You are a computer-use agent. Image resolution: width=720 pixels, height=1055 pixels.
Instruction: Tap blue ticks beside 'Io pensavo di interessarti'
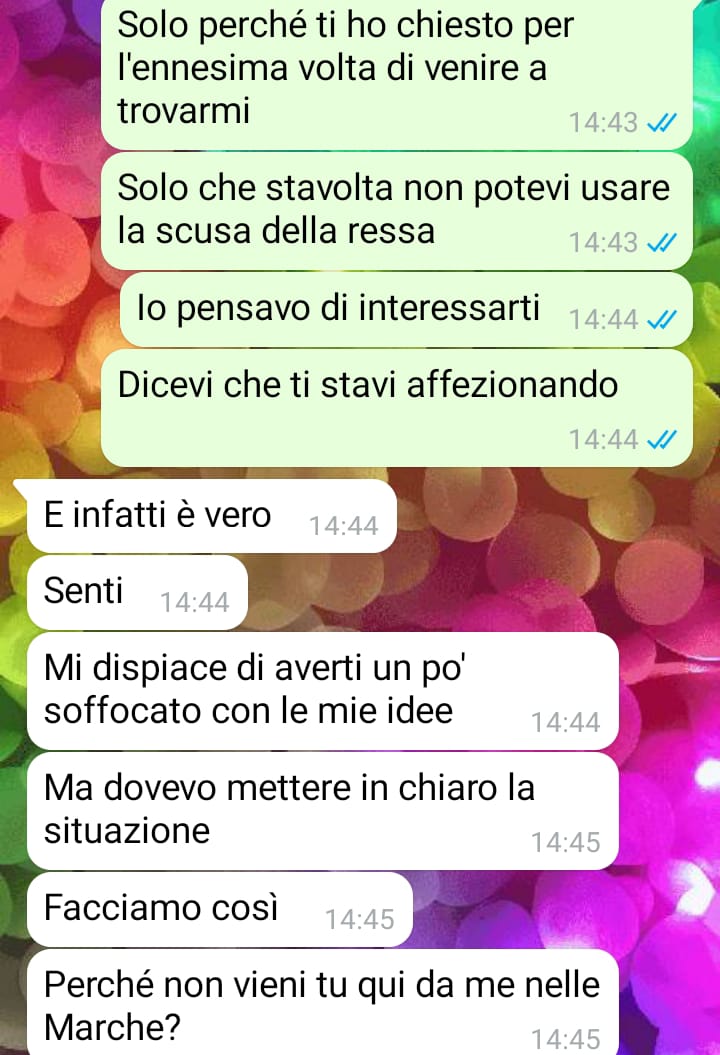pyautogui.click(x=661, y=320)
